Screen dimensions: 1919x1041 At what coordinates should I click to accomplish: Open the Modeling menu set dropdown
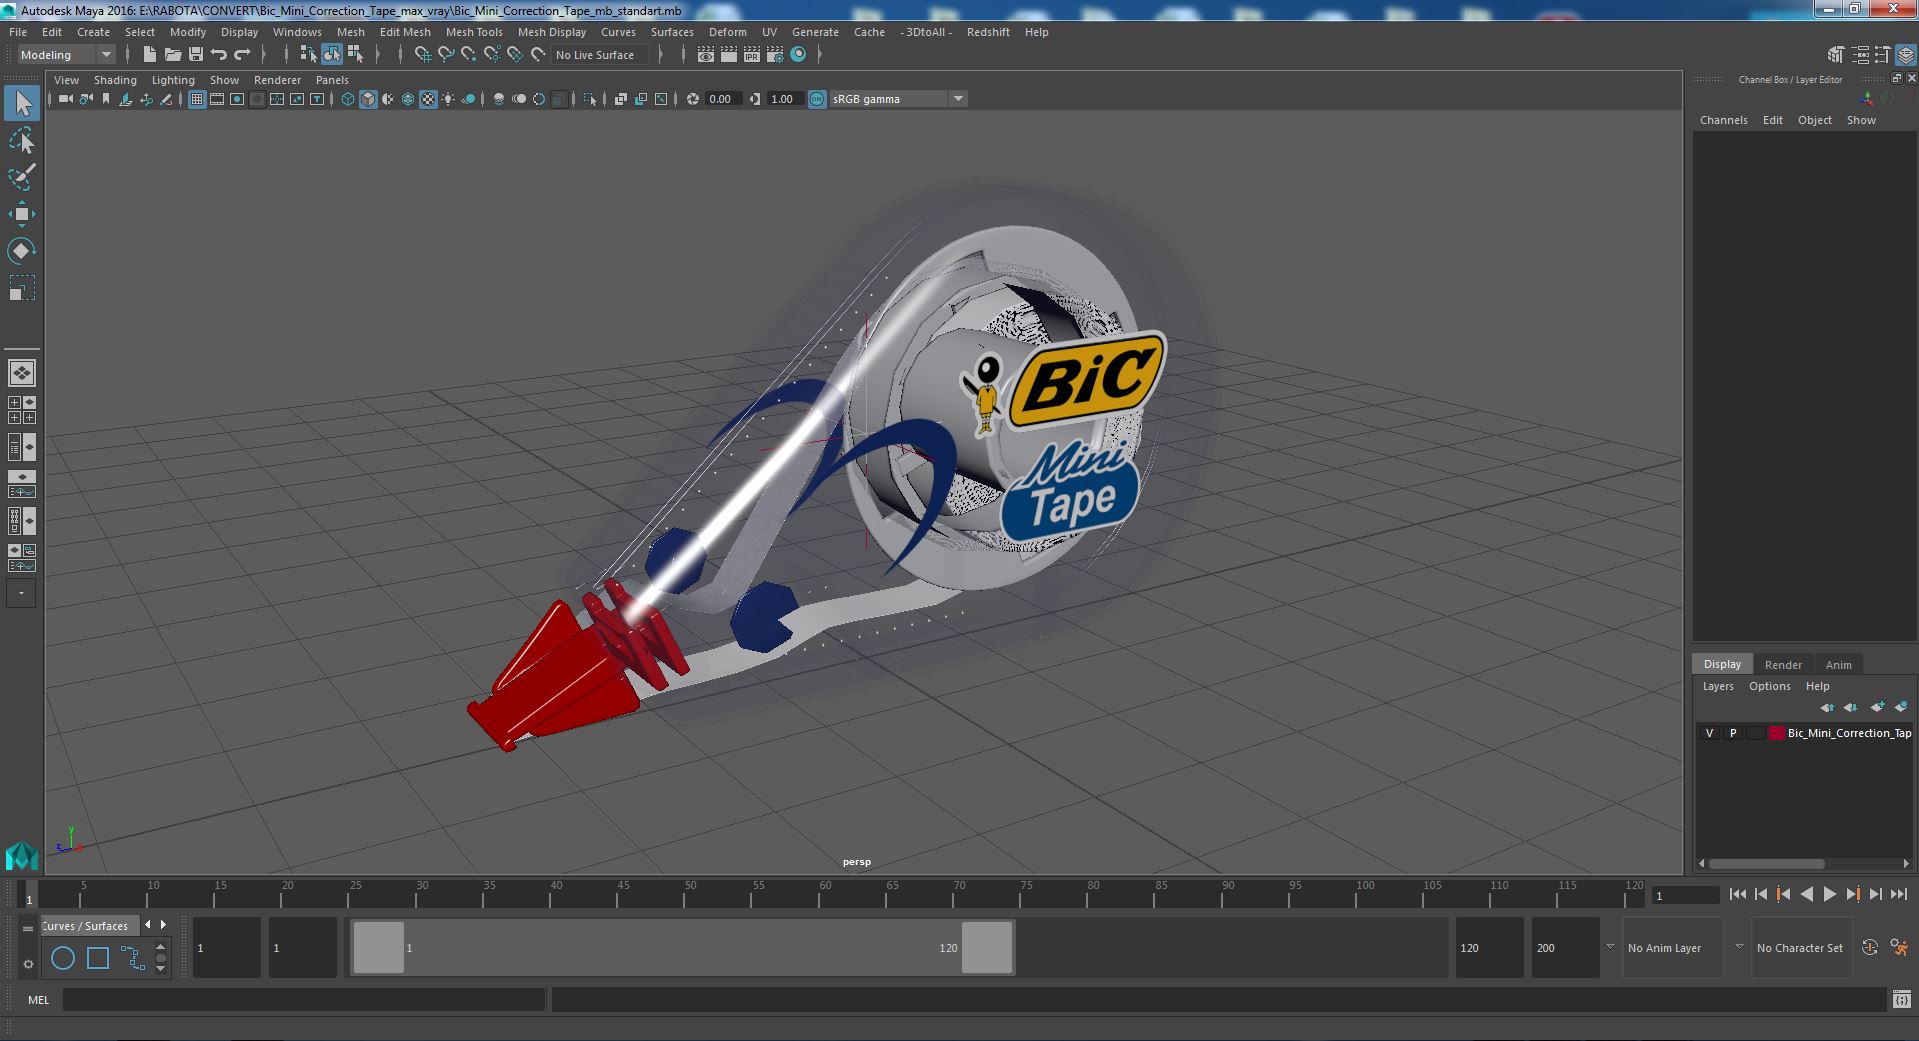[x=66, y=55]
